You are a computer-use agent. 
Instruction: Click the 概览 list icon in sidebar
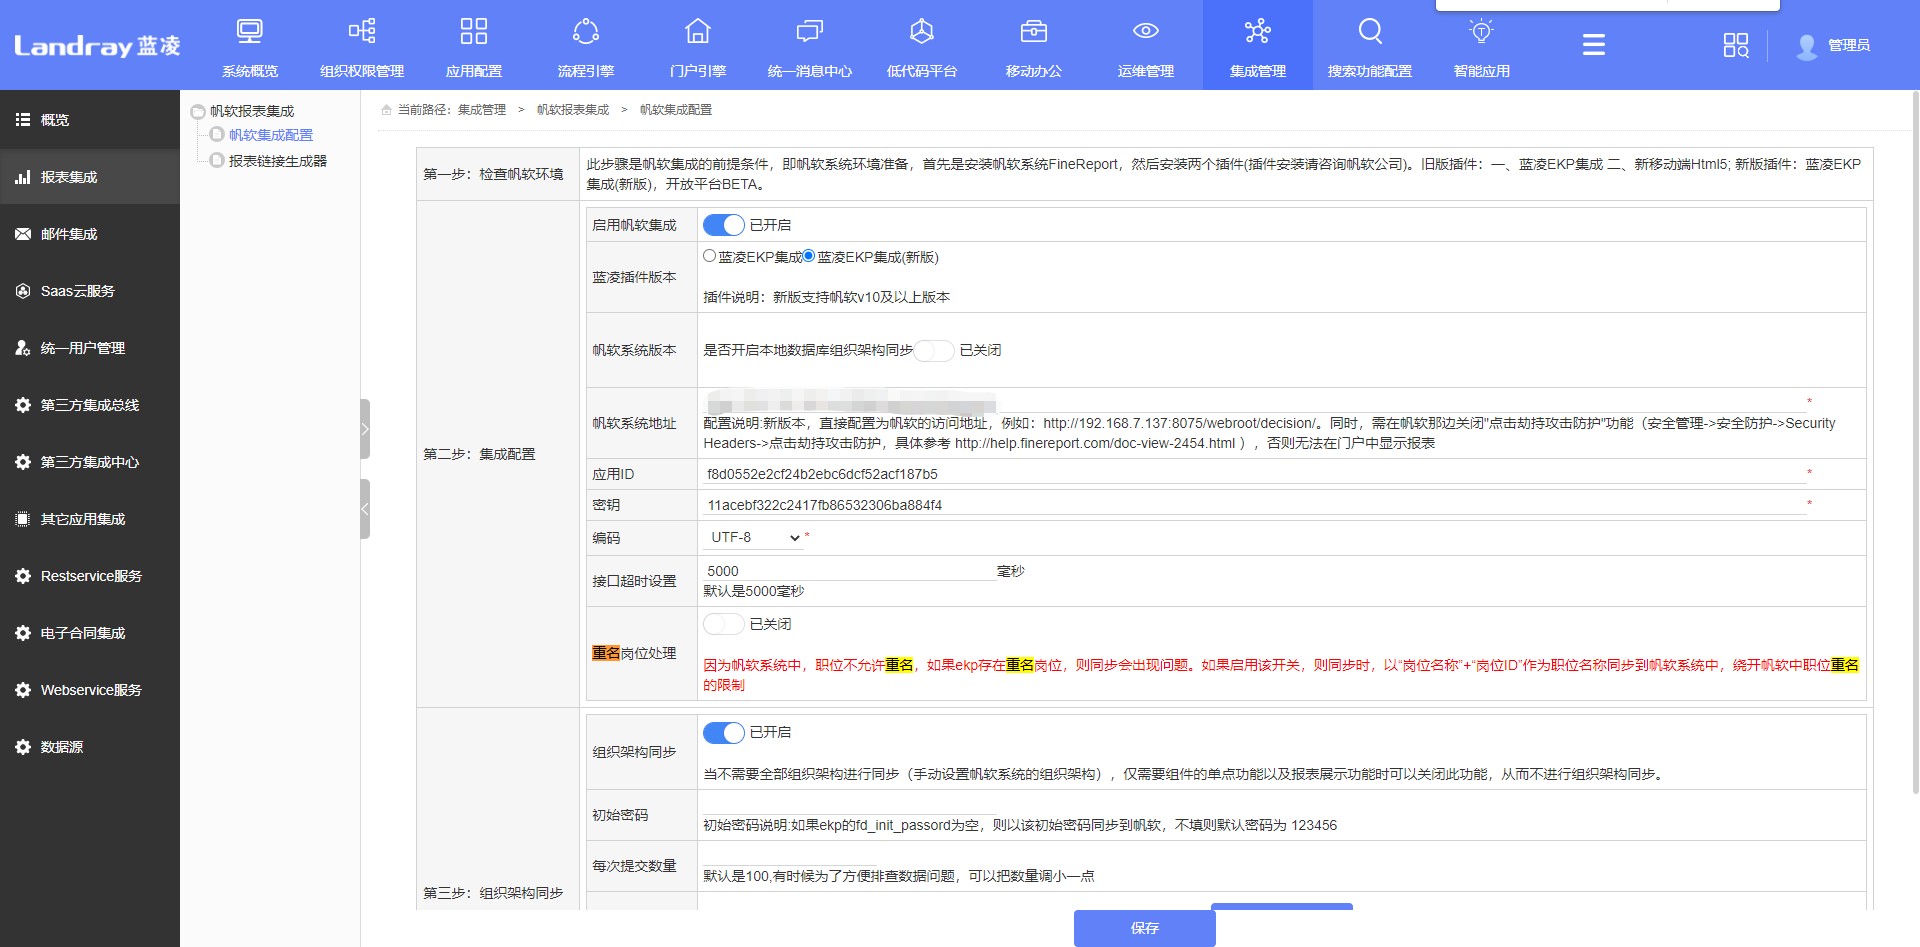[x=23, y=120]
